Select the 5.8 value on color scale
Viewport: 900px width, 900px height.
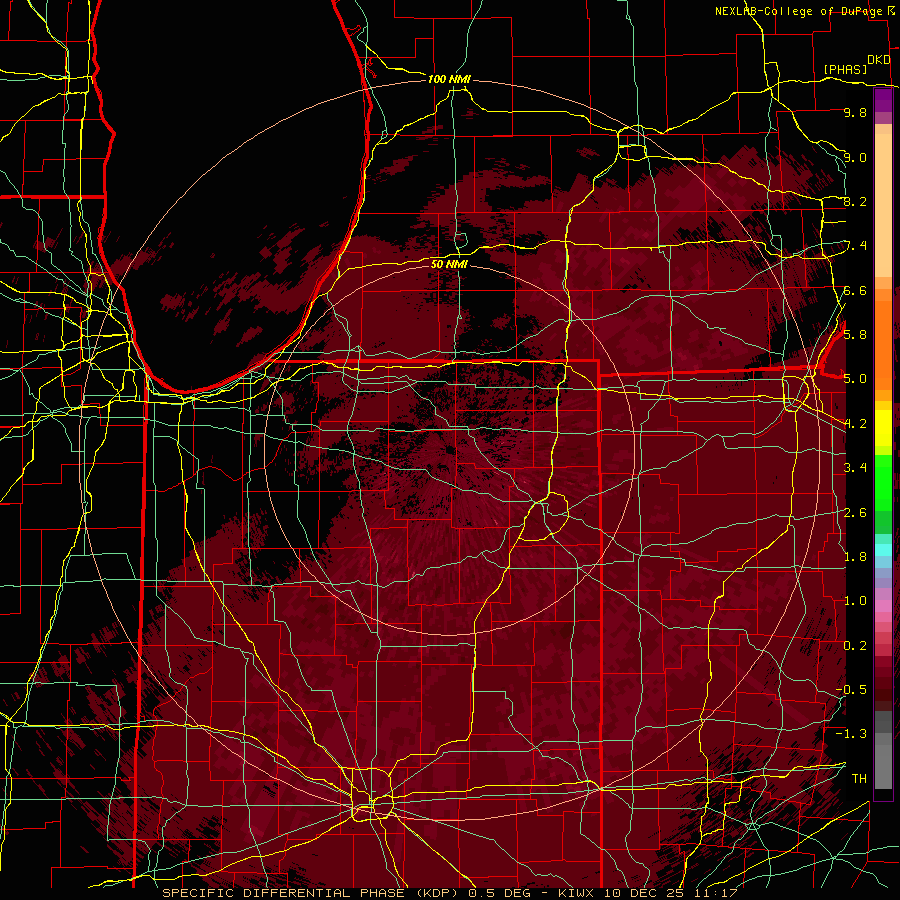(855, 335)
